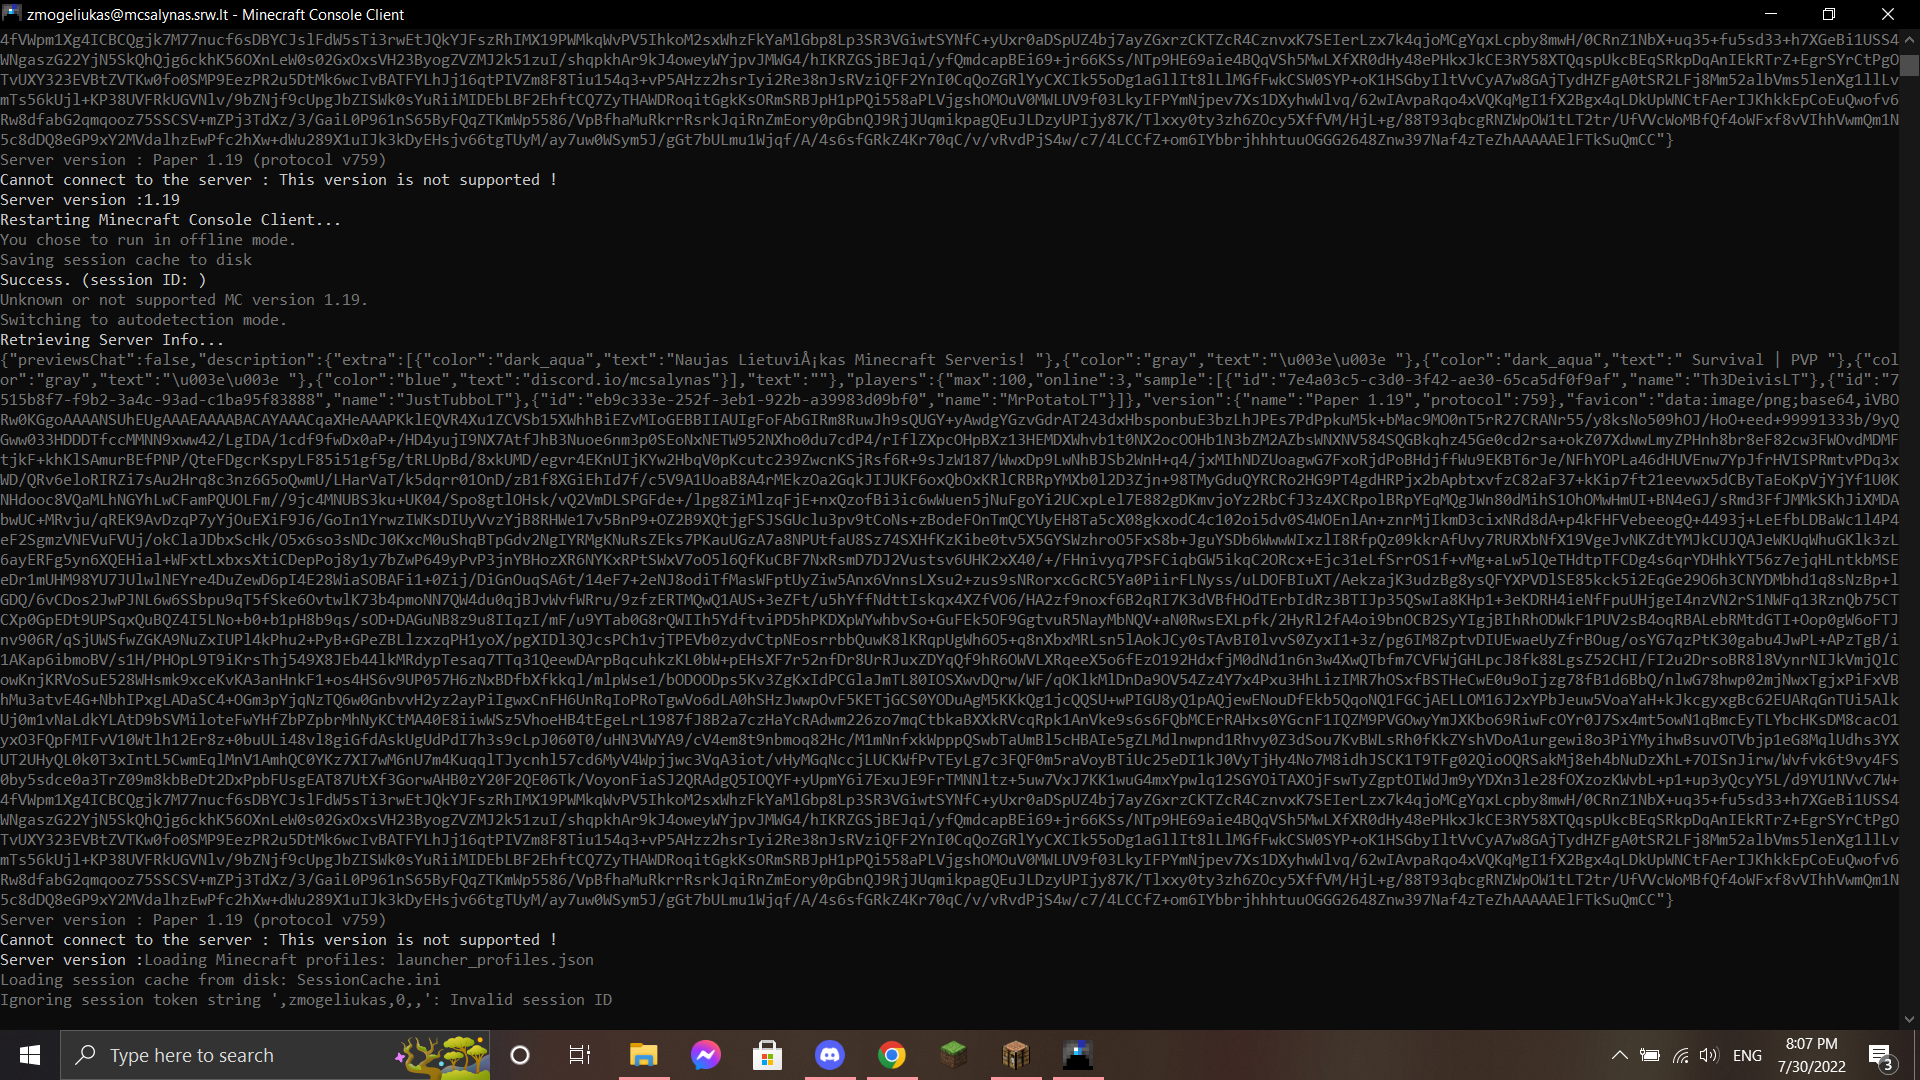The height and width of the screenshot is (1080, 1920).
Task: Open Facebook Messenger from the taskbar
Action: click(x=706, y=1055)
